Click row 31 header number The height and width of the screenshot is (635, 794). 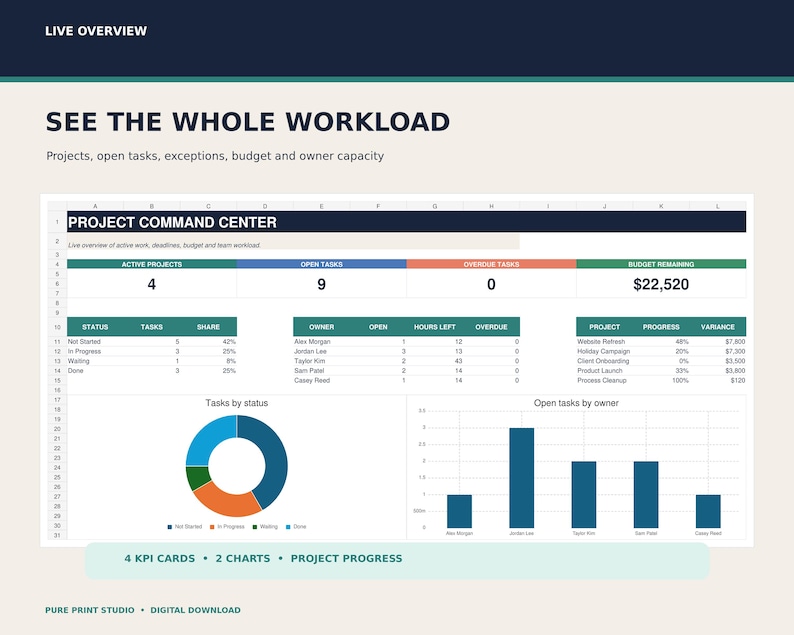pyautogui.click(x=57, y=535)
